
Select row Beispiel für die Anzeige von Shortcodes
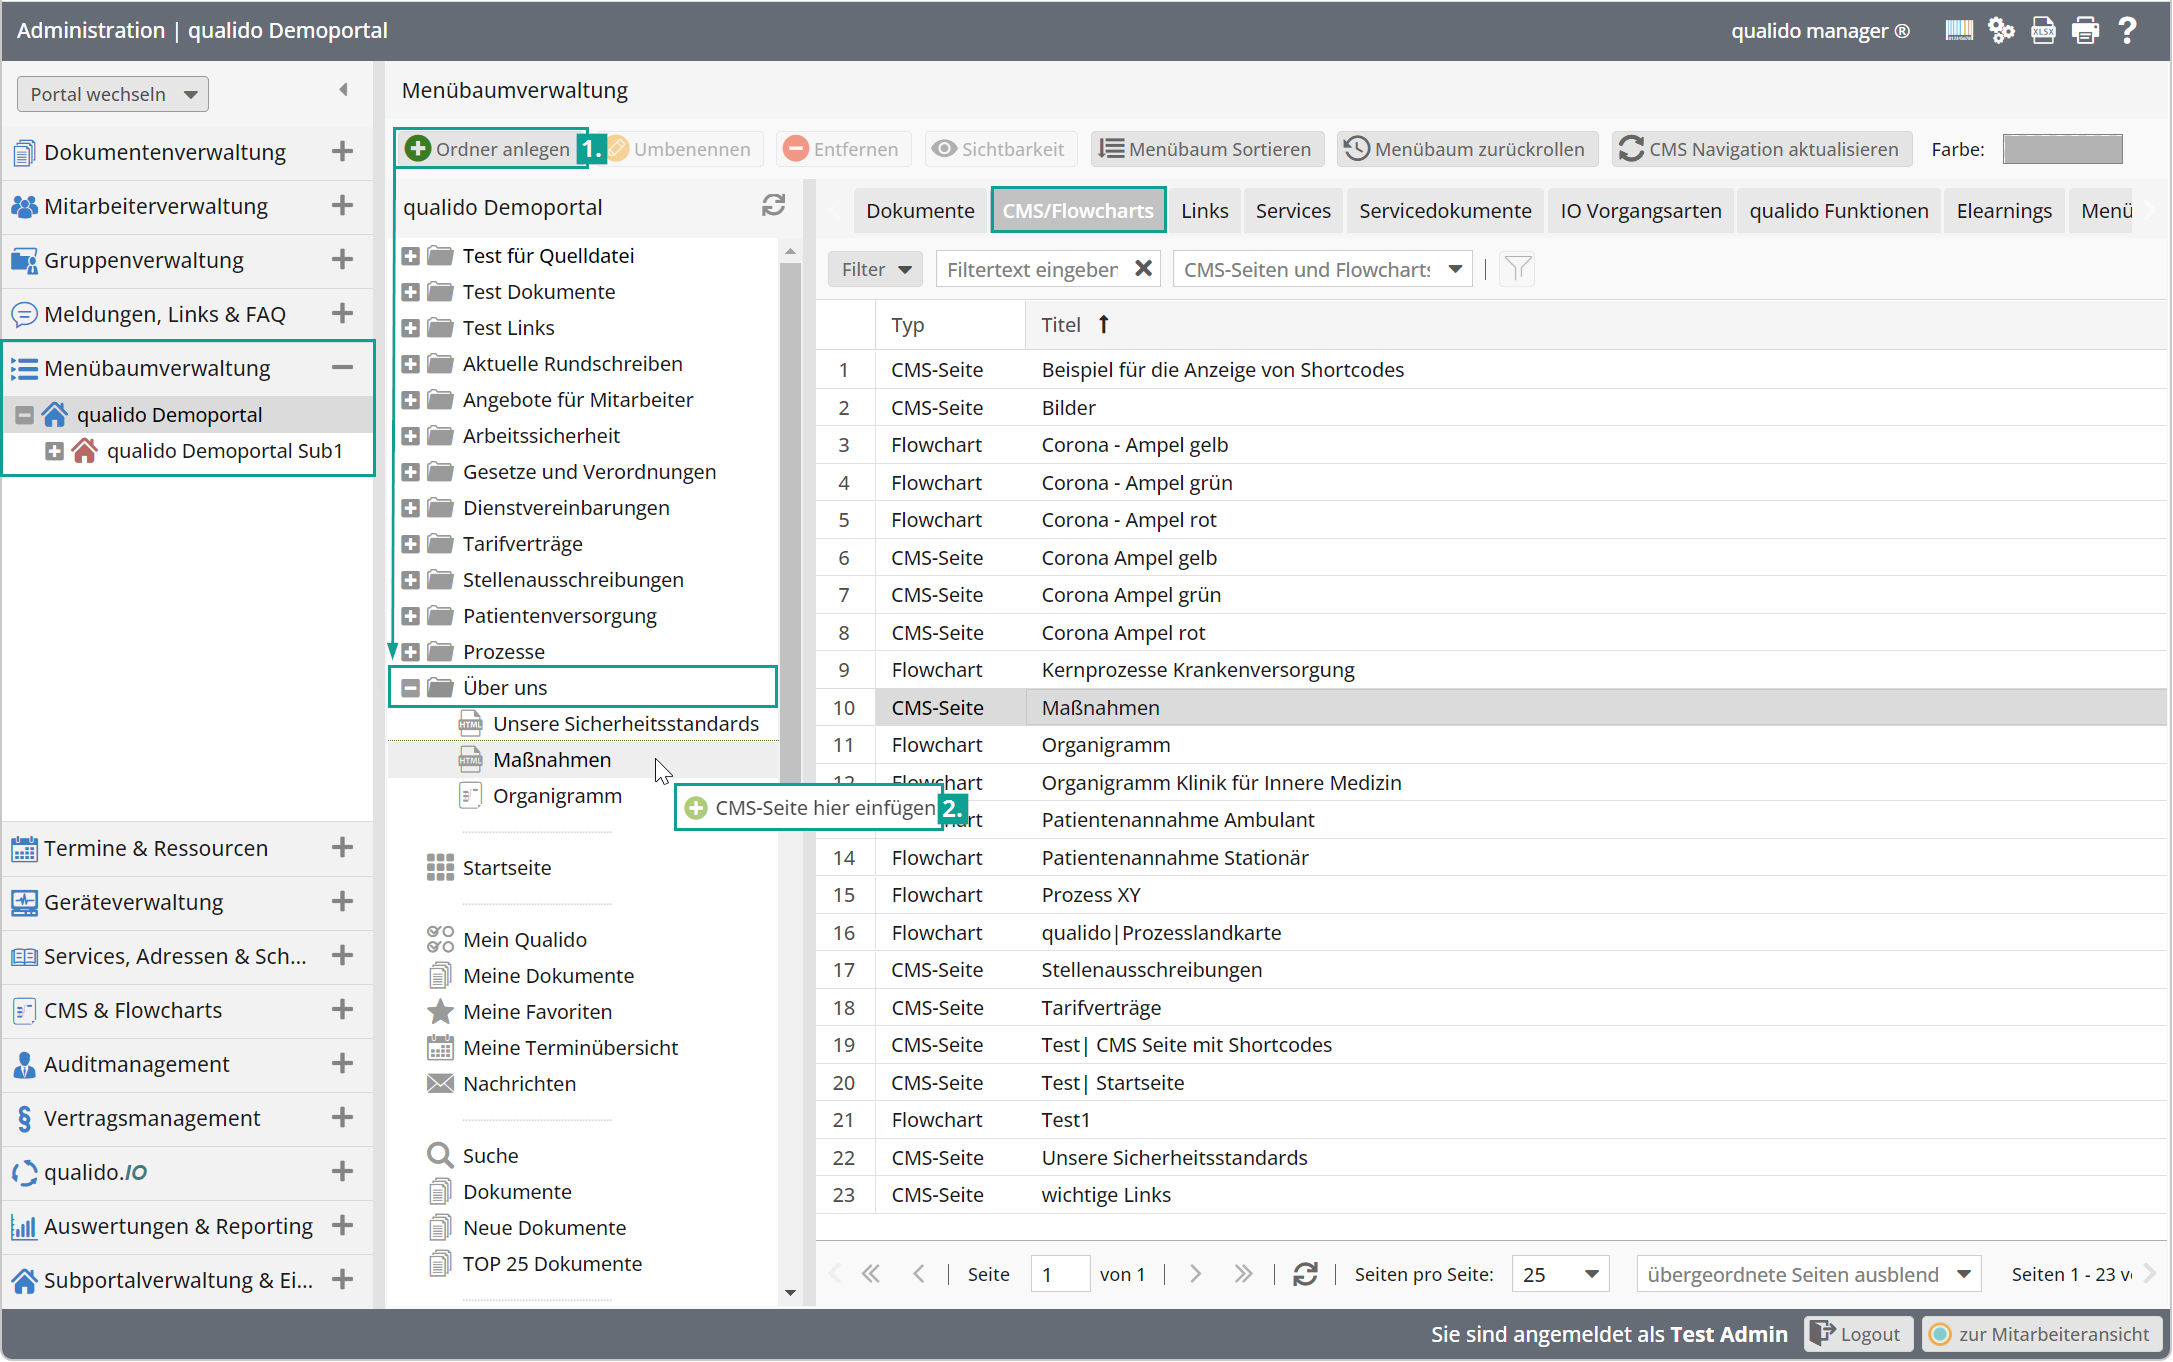click(x=1491, y=370)
